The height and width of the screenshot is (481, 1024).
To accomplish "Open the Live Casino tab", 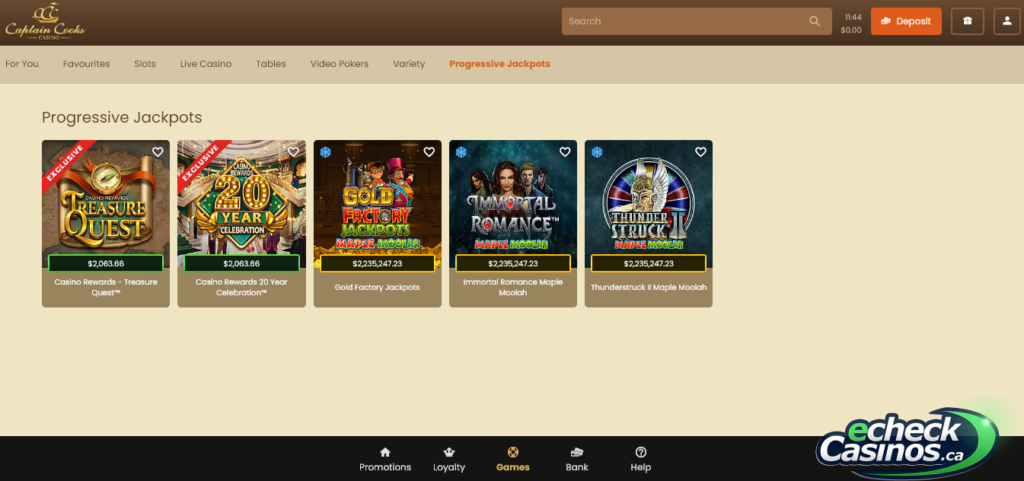I will coord(206,64).
